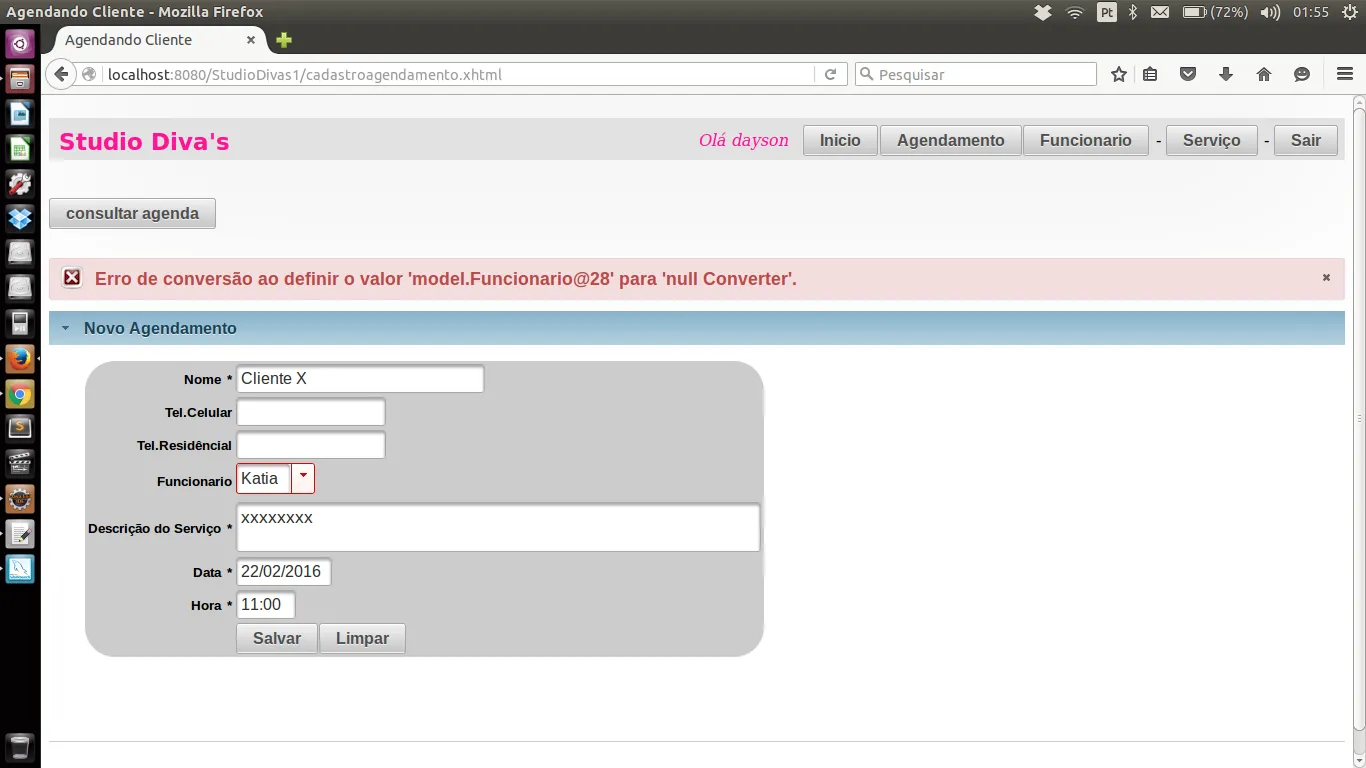The height and width of the screenshot is (768, 1366).
Task: Click consultar agenda button
Action: [x=132, y=214]
